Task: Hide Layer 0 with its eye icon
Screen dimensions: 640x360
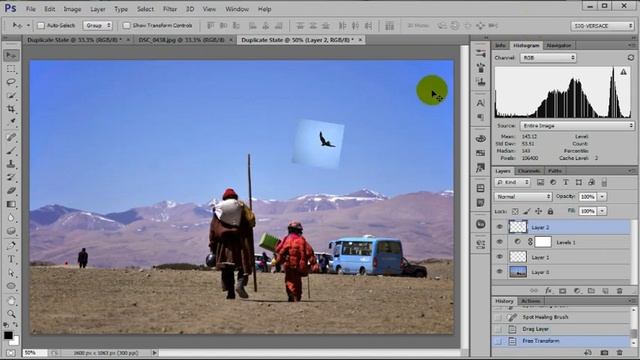Action: point(500,271)
